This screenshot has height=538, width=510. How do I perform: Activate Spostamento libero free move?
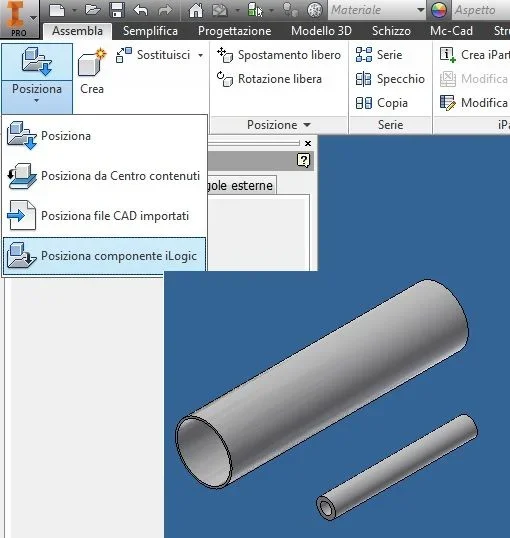pyautogui.click(x=279, y=55)
